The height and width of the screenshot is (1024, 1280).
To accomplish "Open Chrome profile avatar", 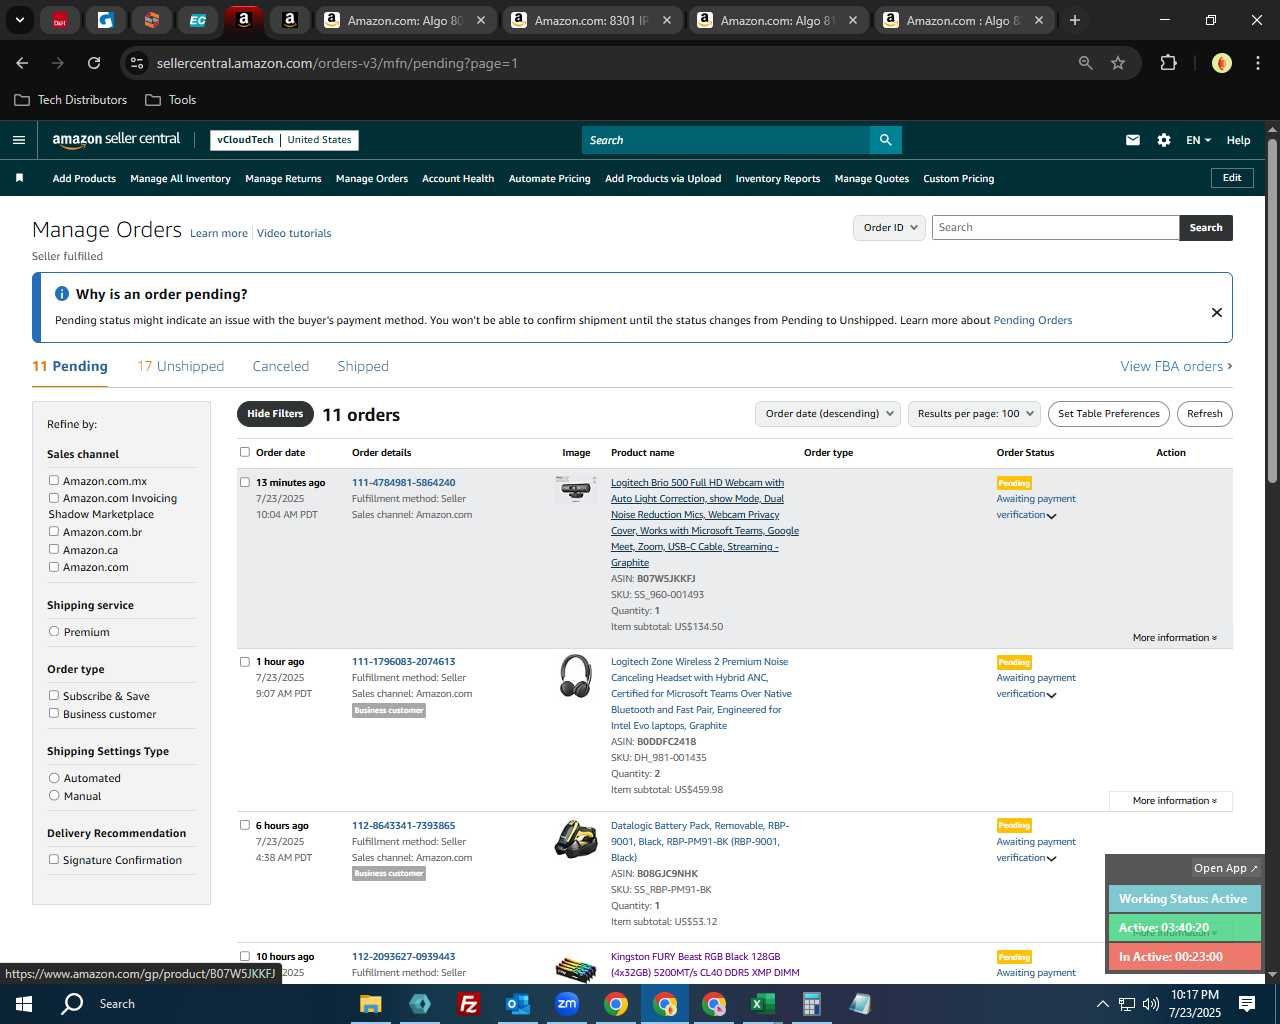I will pos(1221,63).
